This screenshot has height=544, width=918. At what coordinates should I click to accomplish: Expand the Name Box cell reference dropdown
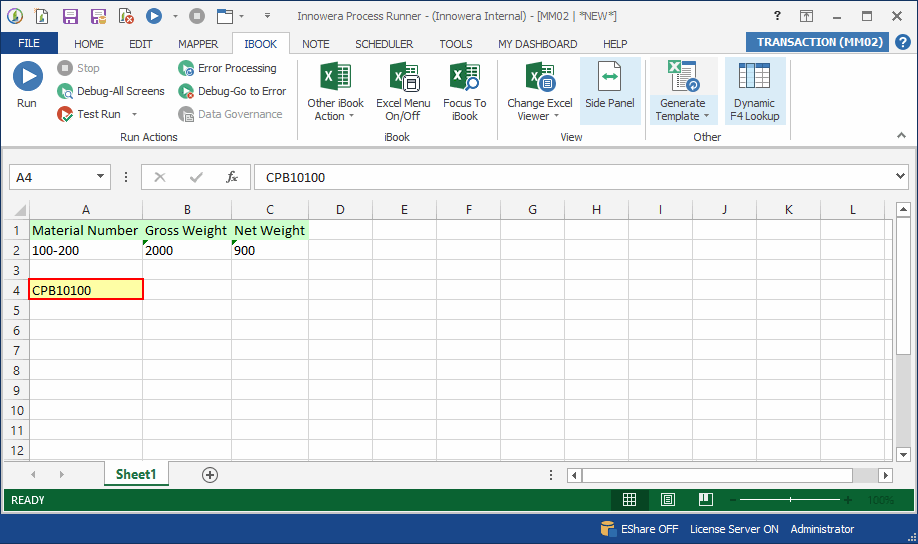click(x=101, y=177)
